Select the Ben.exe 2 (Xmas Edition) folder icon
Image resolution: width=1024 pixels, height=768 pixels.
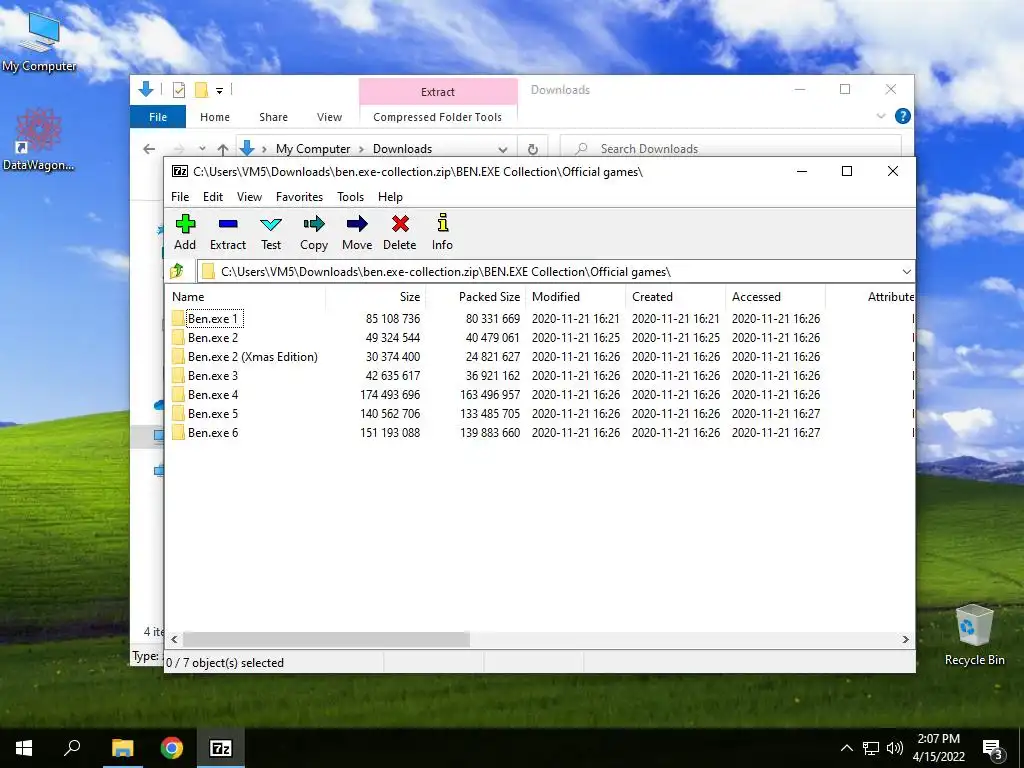(178, 357)
